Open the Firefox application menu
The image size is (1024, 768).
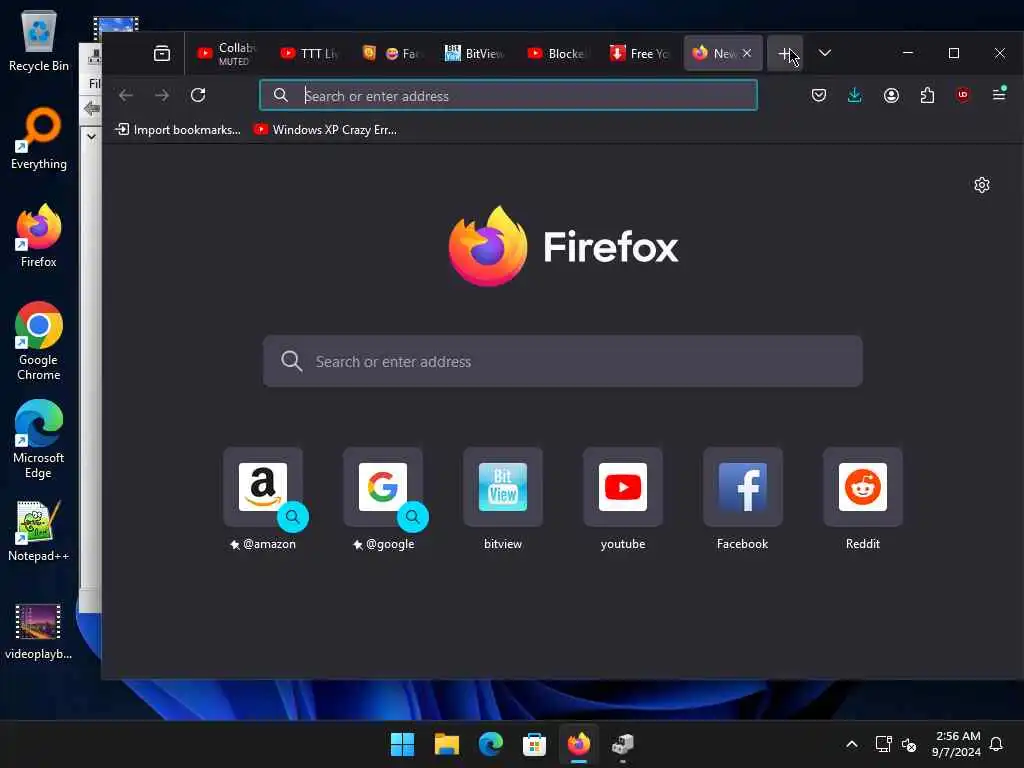pos(999,95)
